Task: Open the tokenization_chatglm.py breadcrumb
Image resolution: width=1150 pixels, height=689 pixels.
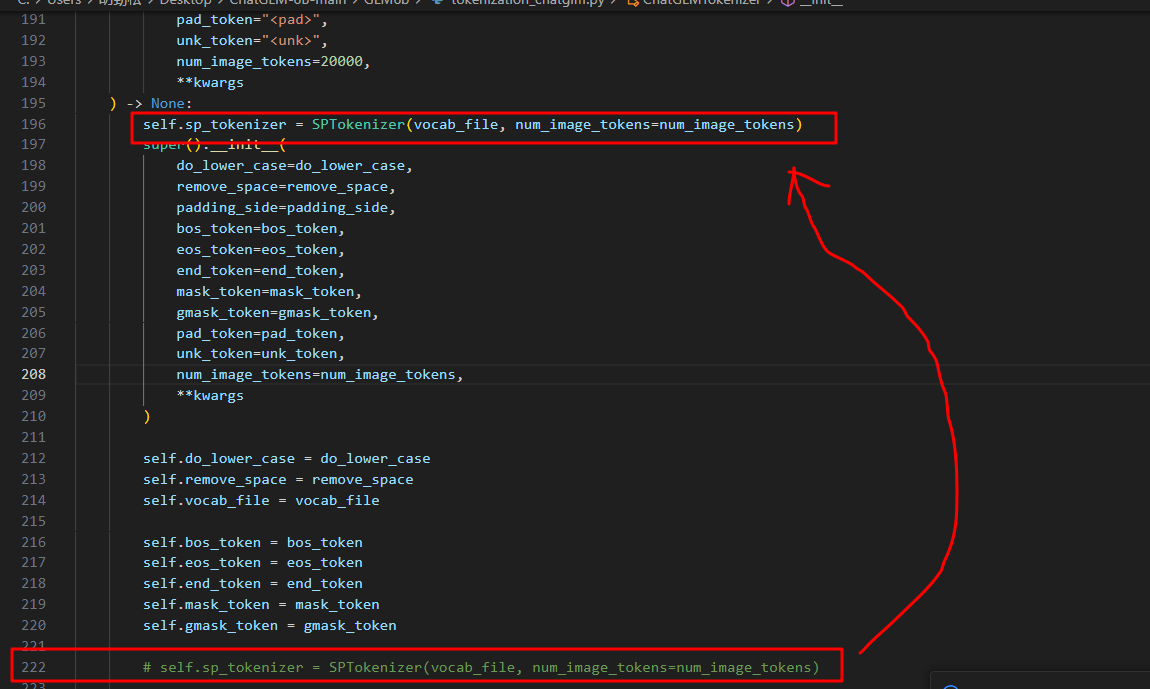Action: [x=527, y=2]
